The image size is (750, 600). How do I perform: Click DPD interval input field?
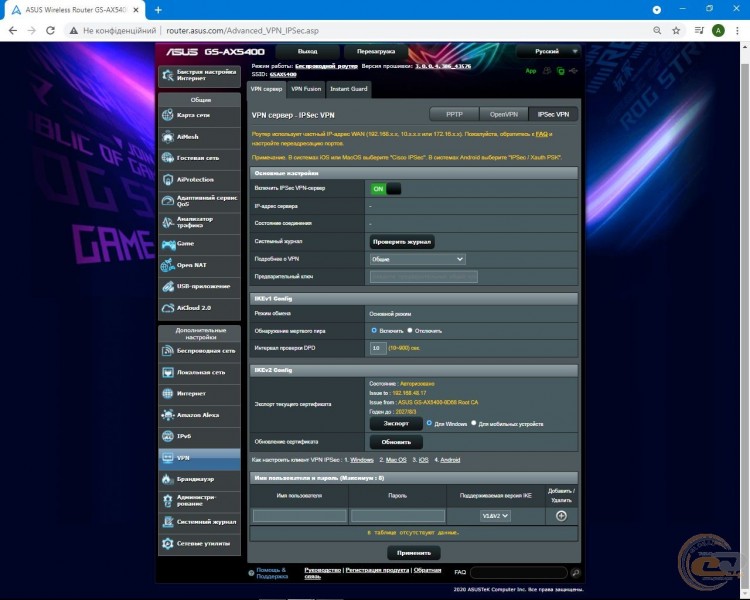(378, 348)
